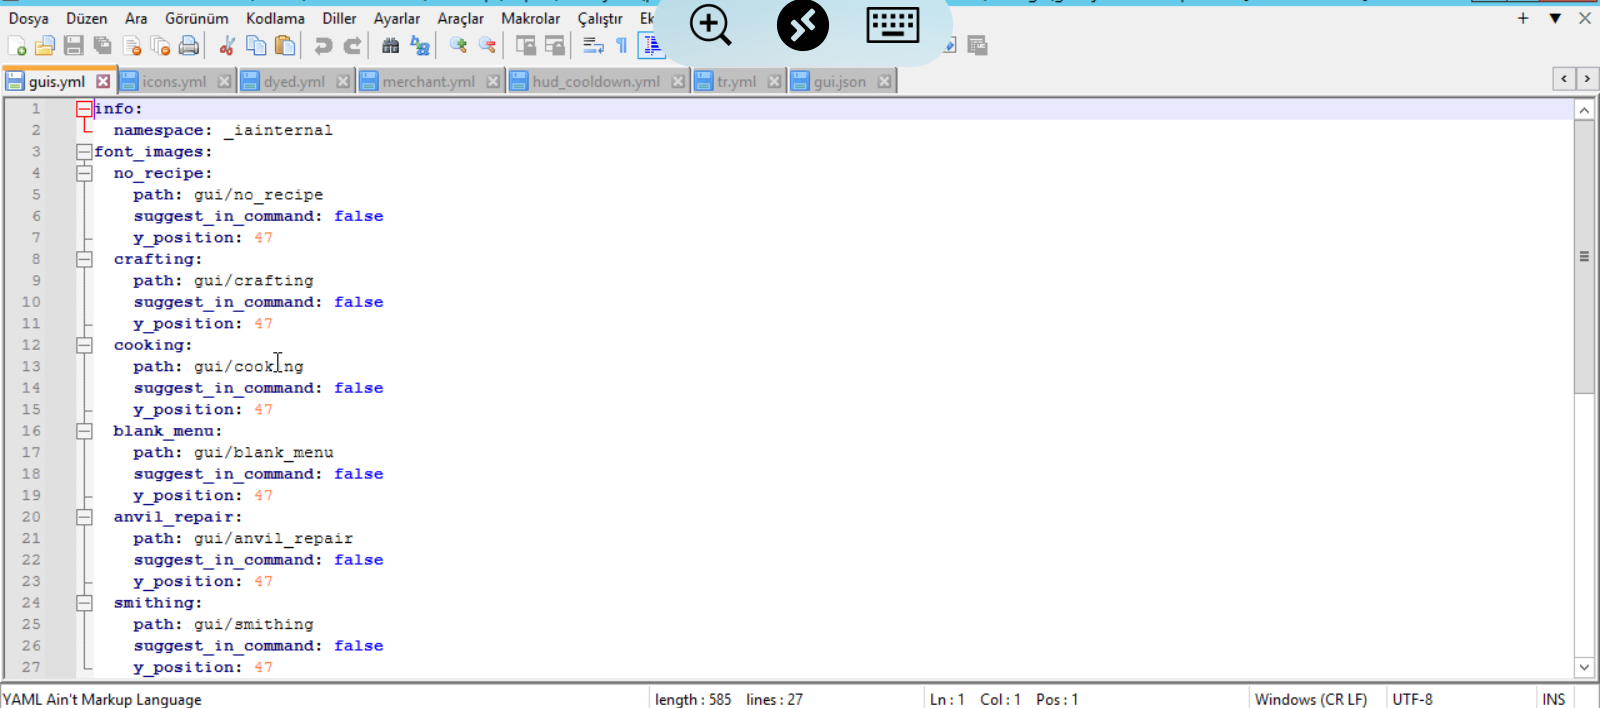Open the Diller menu
The image size is (1600, 708).
tap(339, 18)
